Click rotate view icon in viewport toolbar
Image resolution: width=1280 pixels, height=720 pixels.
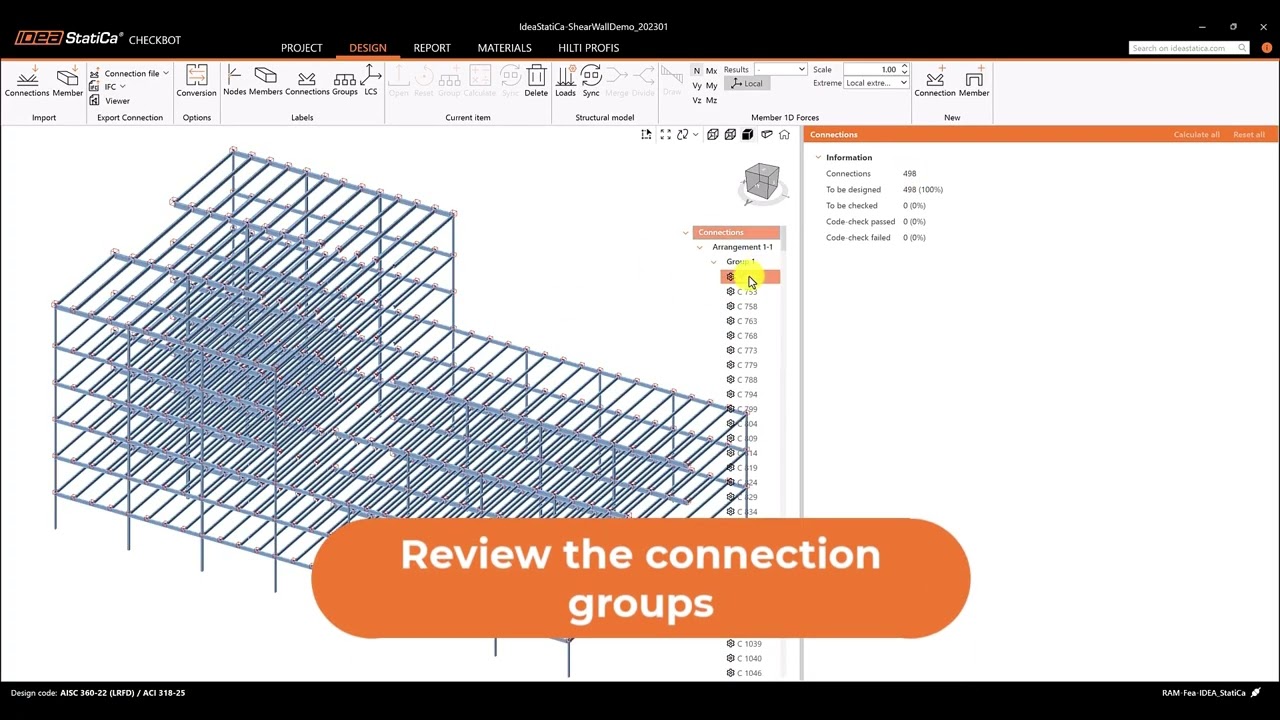point(682,135)
